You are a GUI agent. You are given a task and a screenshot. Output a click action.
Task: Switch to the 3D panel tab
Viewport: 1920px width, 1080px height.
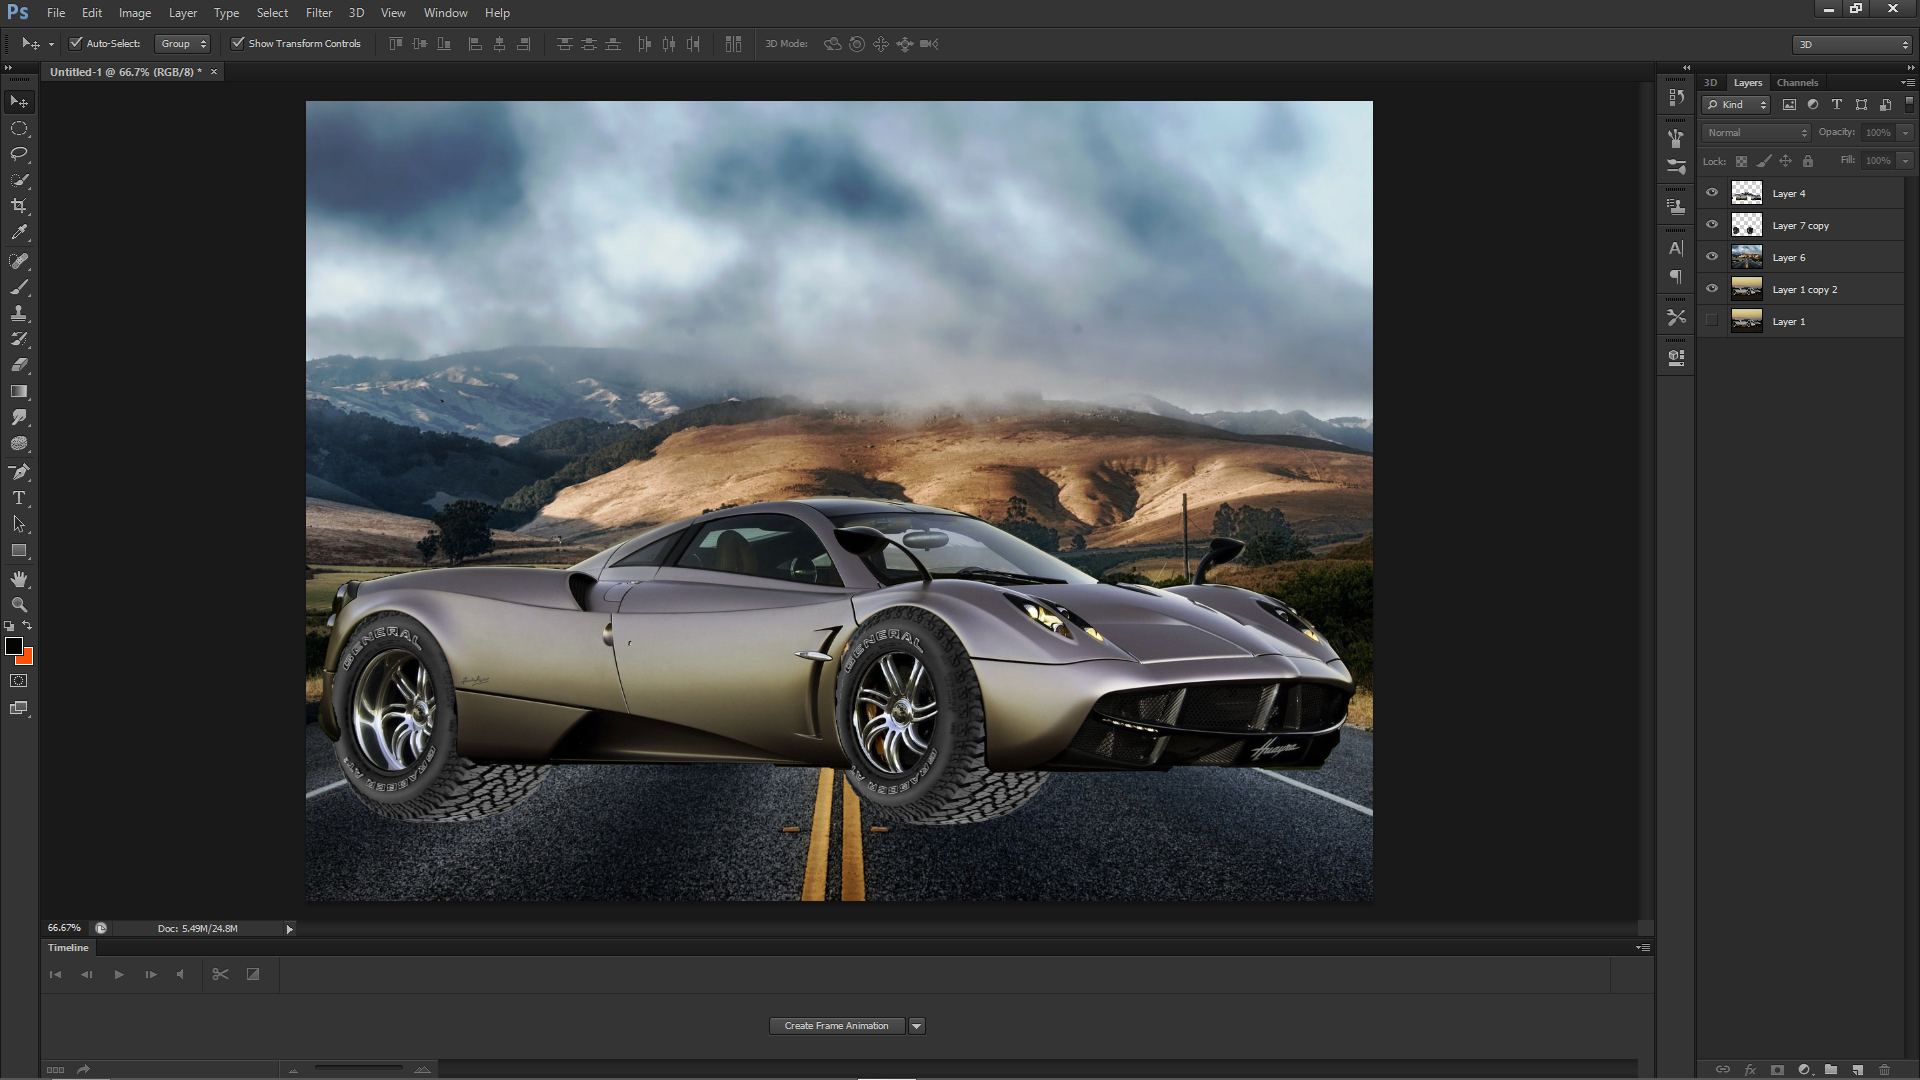click(x=1710, y=83)
